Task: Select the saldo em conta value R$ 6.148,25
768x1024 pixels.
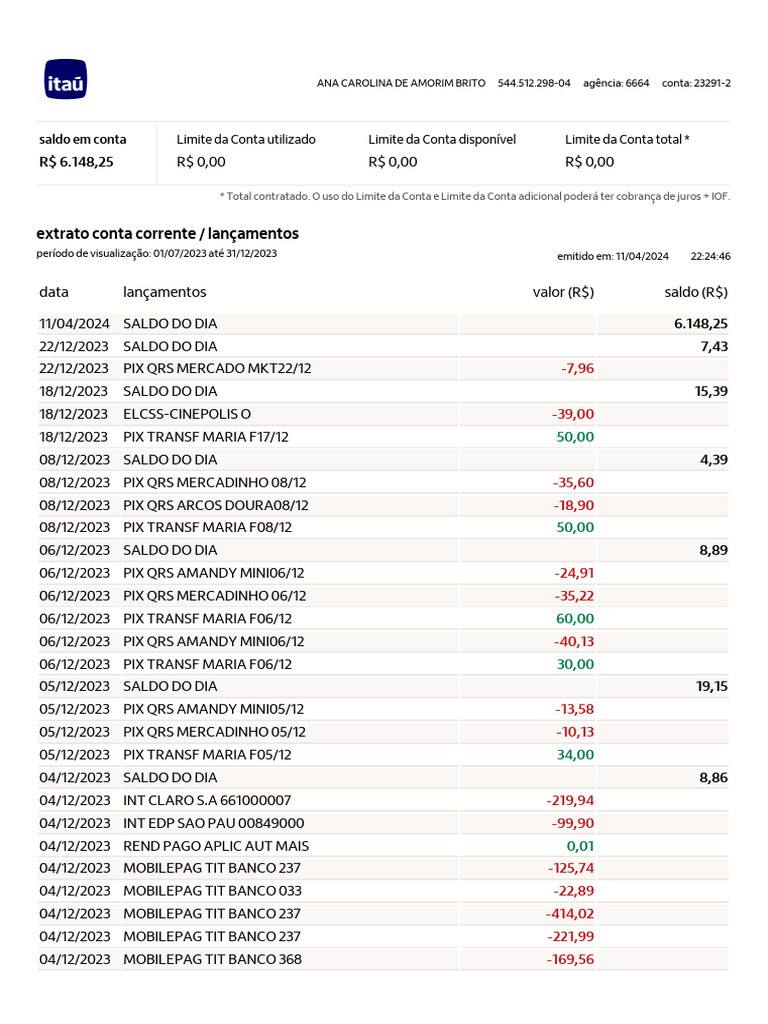Action: 76,162
